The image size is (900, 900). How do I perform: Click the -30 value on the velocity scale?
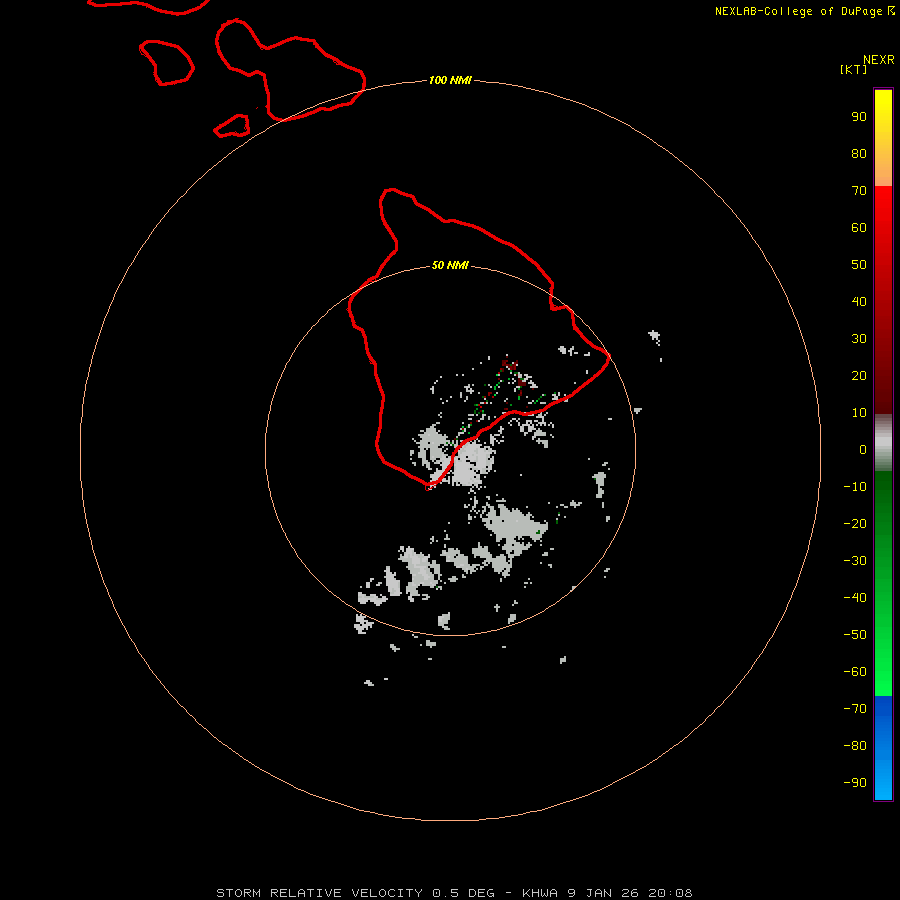pos(855,561)
